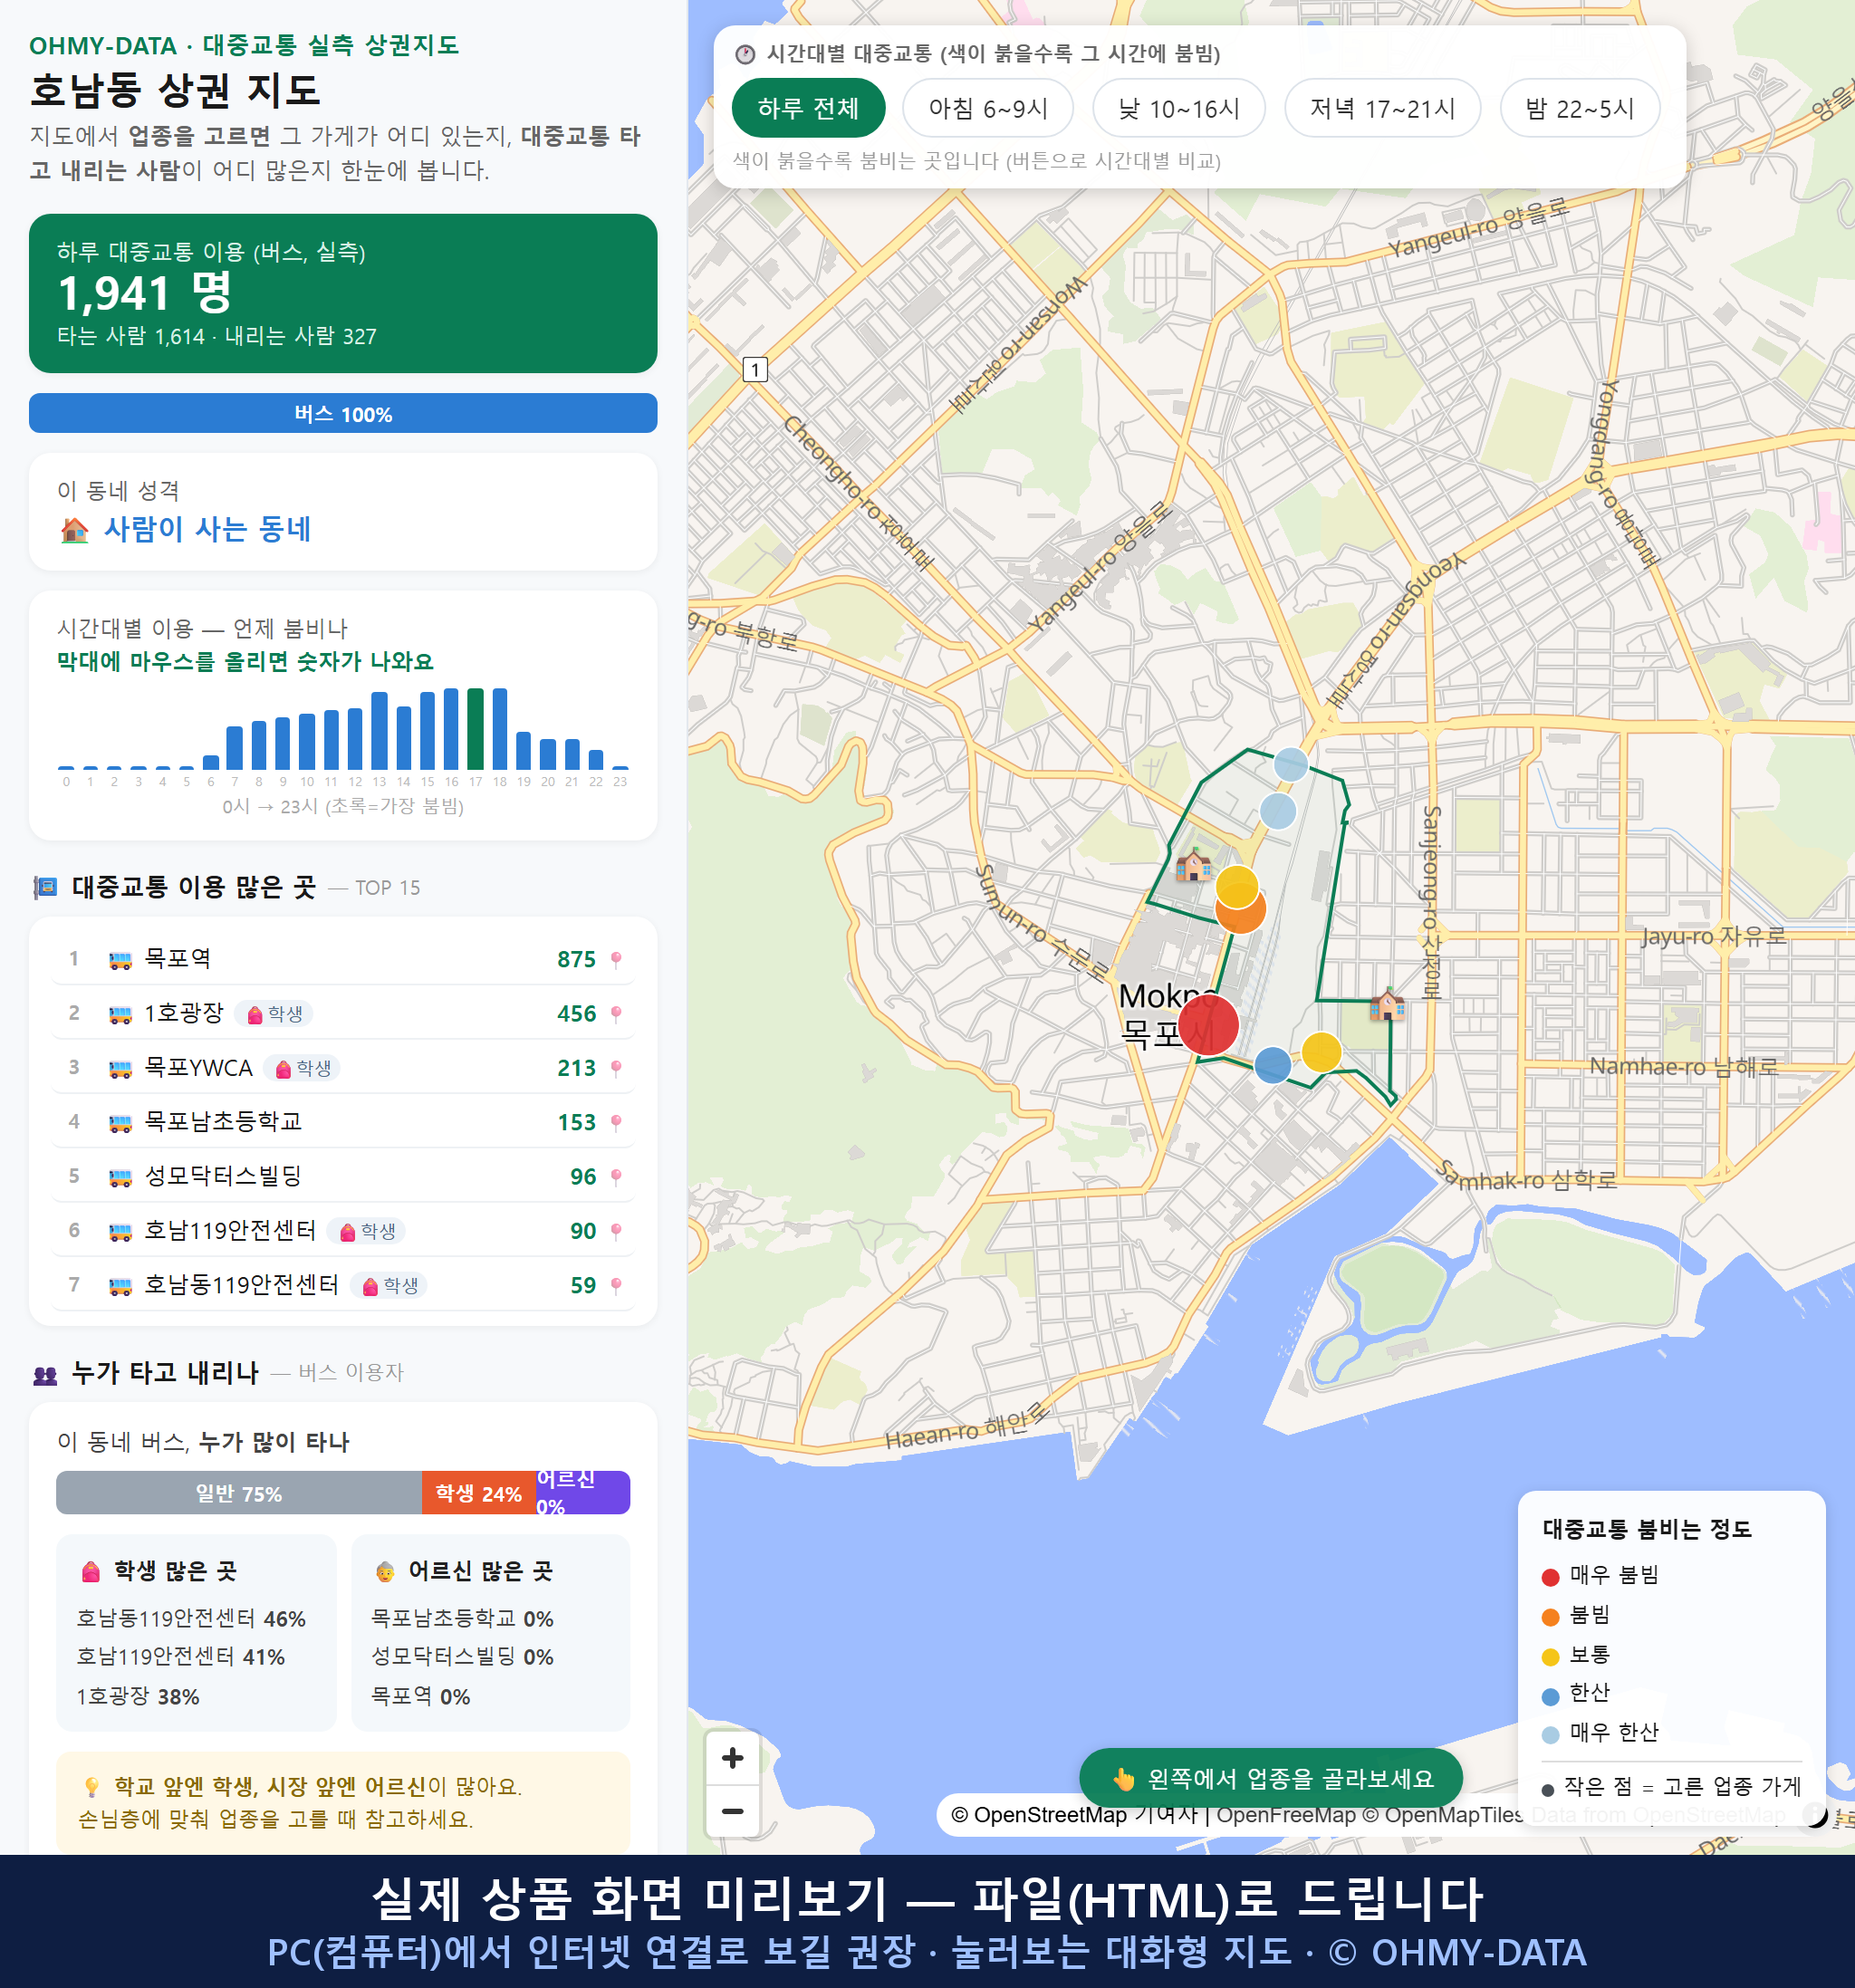Switch to 밤 22~5시 time filter
Screen dimensions: 1855x1988
click(x=1579, y=108)
